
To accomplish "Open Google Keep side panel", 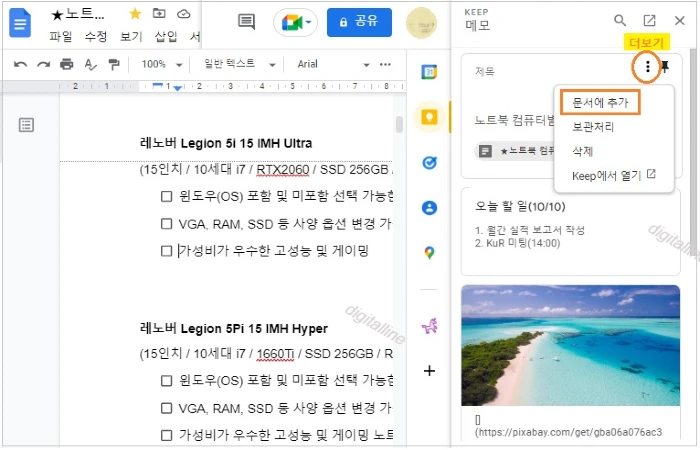I will (429, 117).
